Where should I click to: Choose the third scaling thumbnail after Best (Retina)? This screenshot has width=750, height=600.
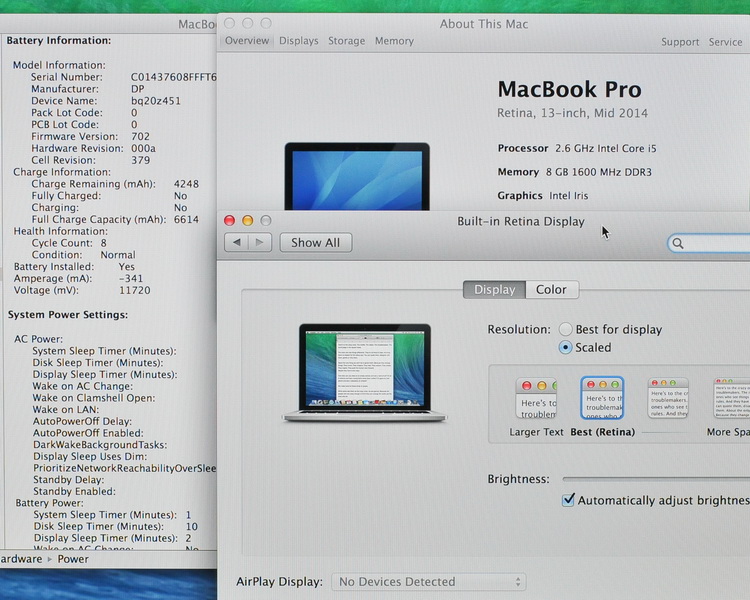pyautogui.click(x=668, y=398)
